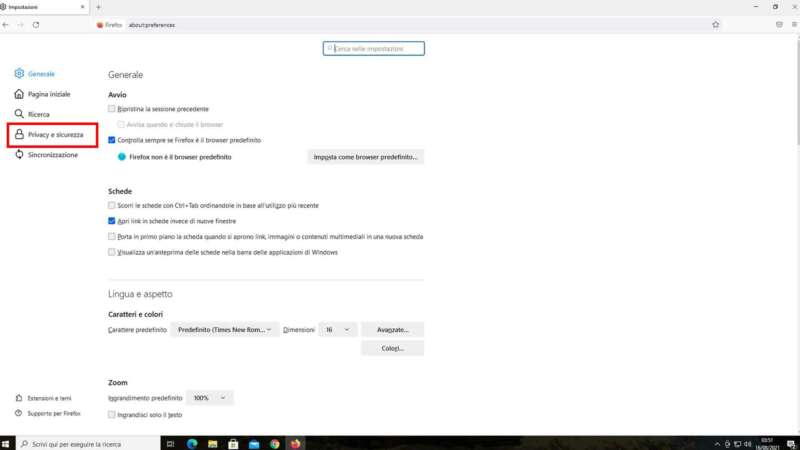800x450 pixels.
Task: Enable Ingrandisci solo il testo
Action: coord(112,415)
